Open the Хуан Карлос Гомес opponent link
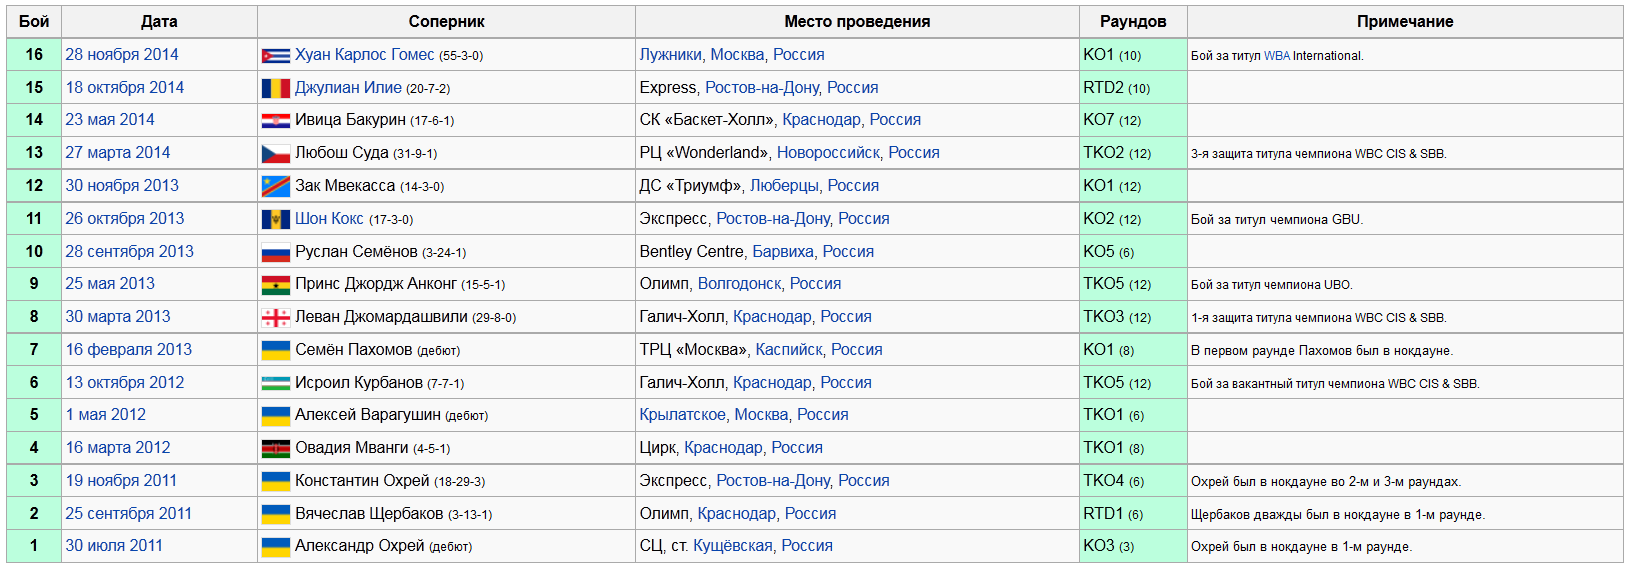 click(x=364, y=55)
